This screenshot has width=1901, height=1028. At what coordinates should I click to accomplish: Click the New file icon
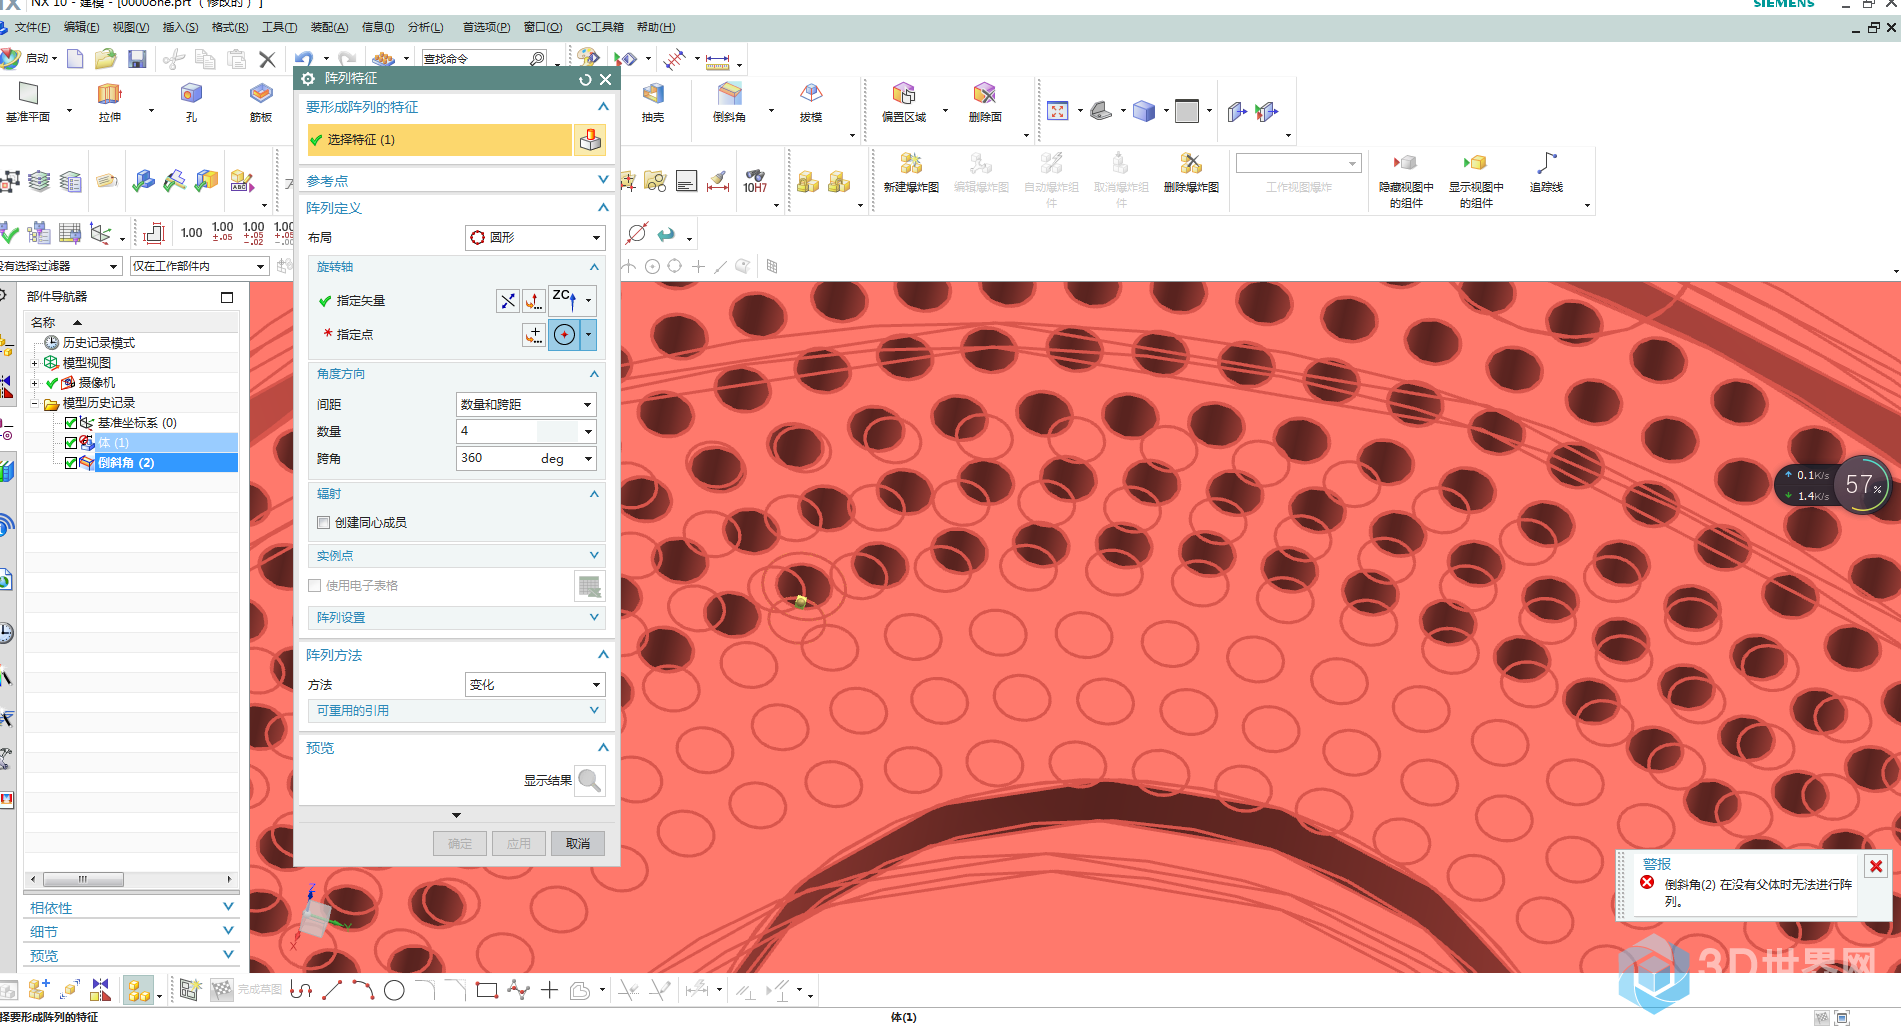point(75,59)
